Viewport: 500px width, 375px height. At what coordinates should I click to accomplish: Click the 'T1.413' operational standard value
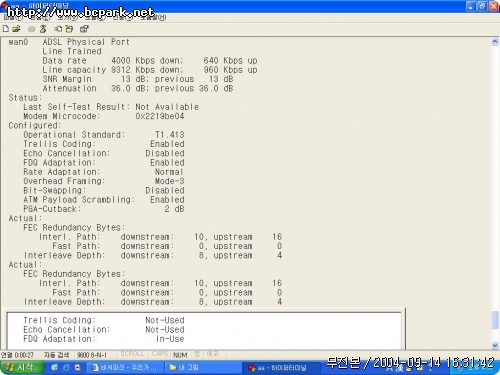point(170,135)
